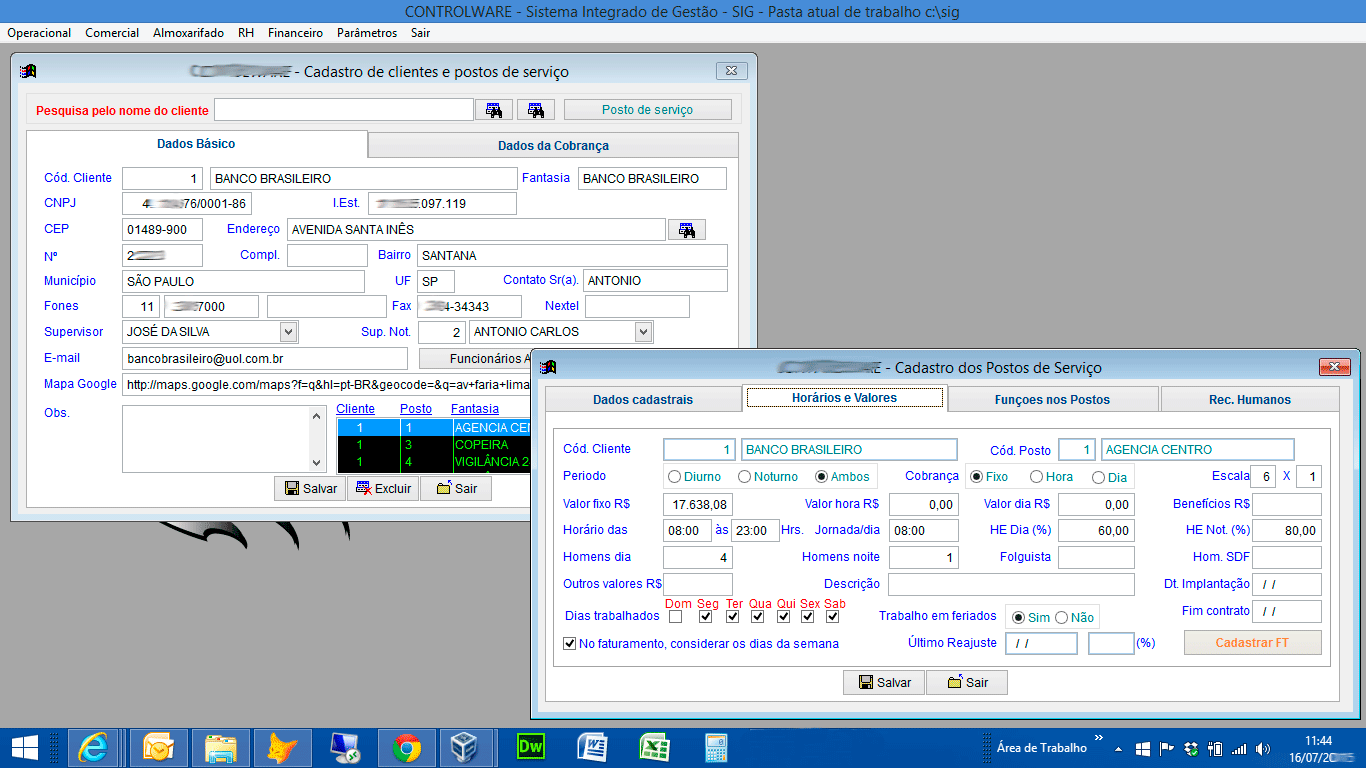Switch to the Rec. Humanos tab
The width and height of the screenshot is (1366, 768).
[1249, 399]
